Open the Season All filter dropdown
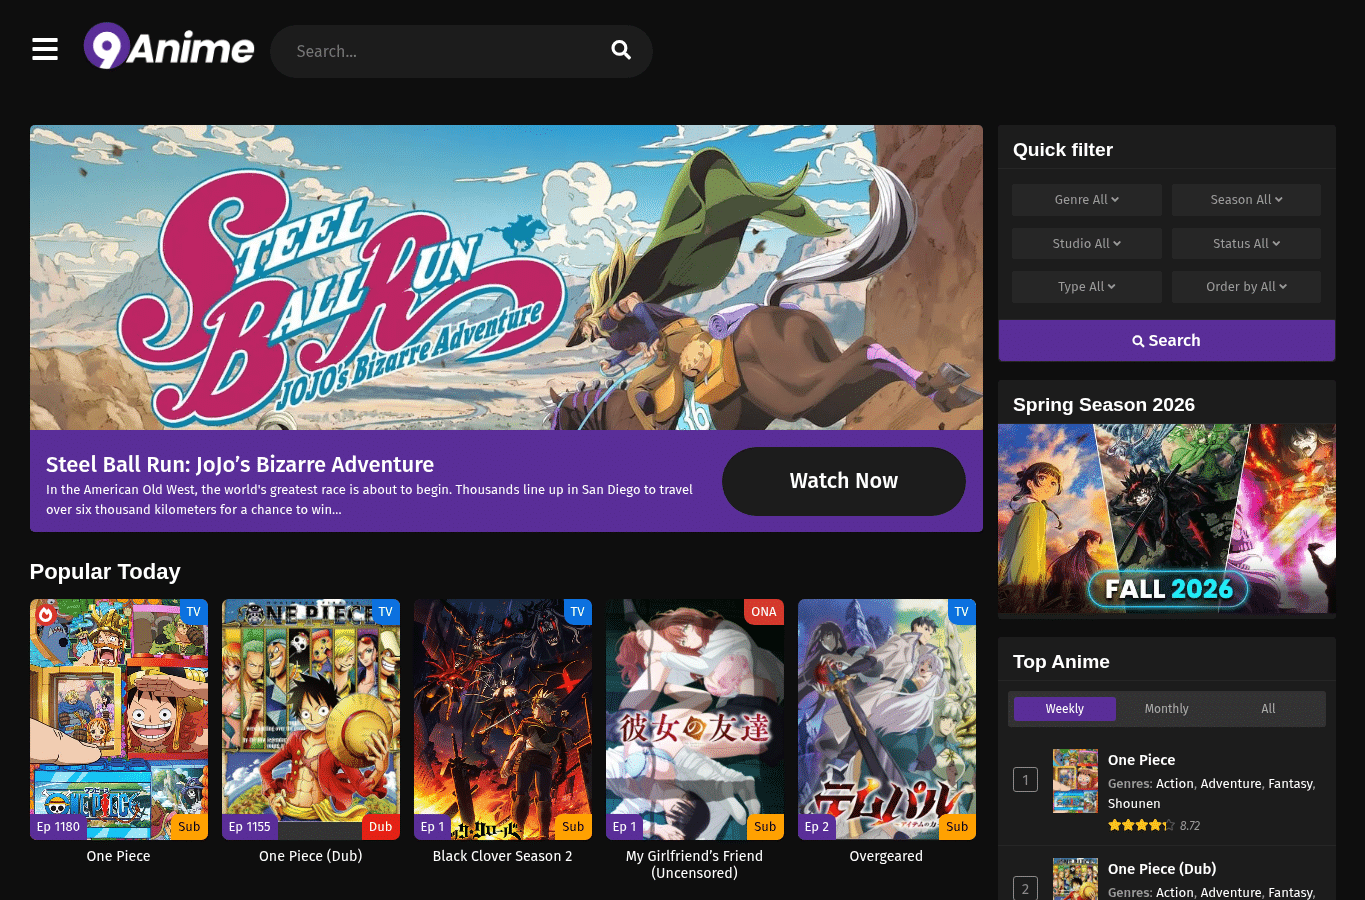The width and height of the screenshot is (1365, 900). tap(1246, 200)
